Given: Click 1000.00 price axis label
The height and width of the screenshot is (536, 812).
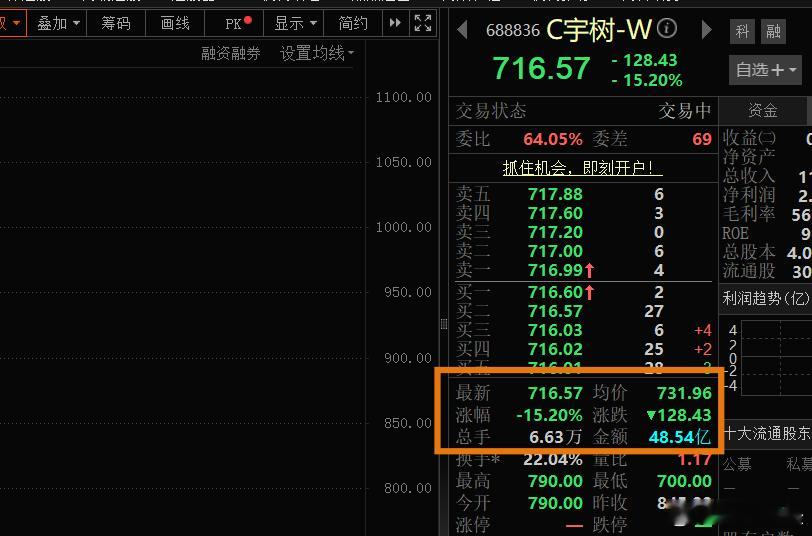Looking at the screenshot, I should pos(403,227).
